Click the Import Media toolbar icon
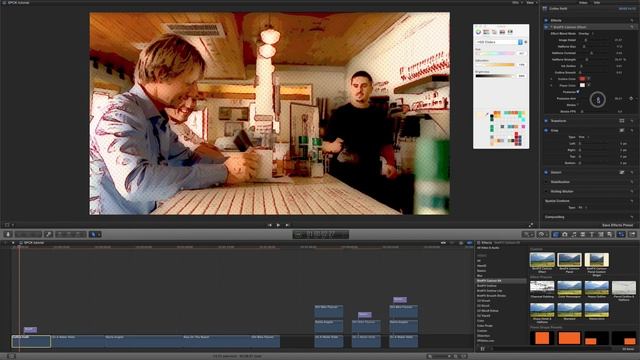Image resolution: width=640 pixels, height=360 pixels. [7, 234]
